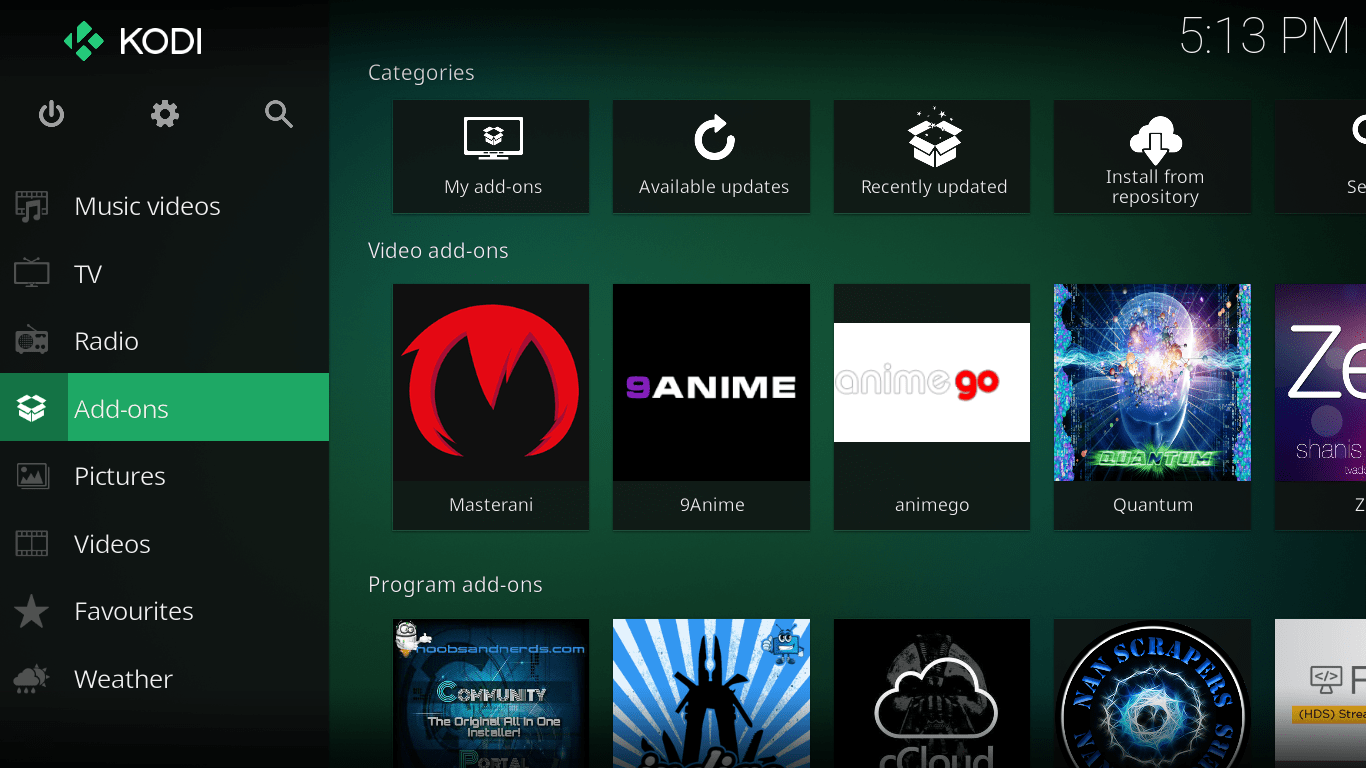Viewport: 1366px width, 768px height.
Task: Click the Video add-ons section heading
Action: pos(438,251)
